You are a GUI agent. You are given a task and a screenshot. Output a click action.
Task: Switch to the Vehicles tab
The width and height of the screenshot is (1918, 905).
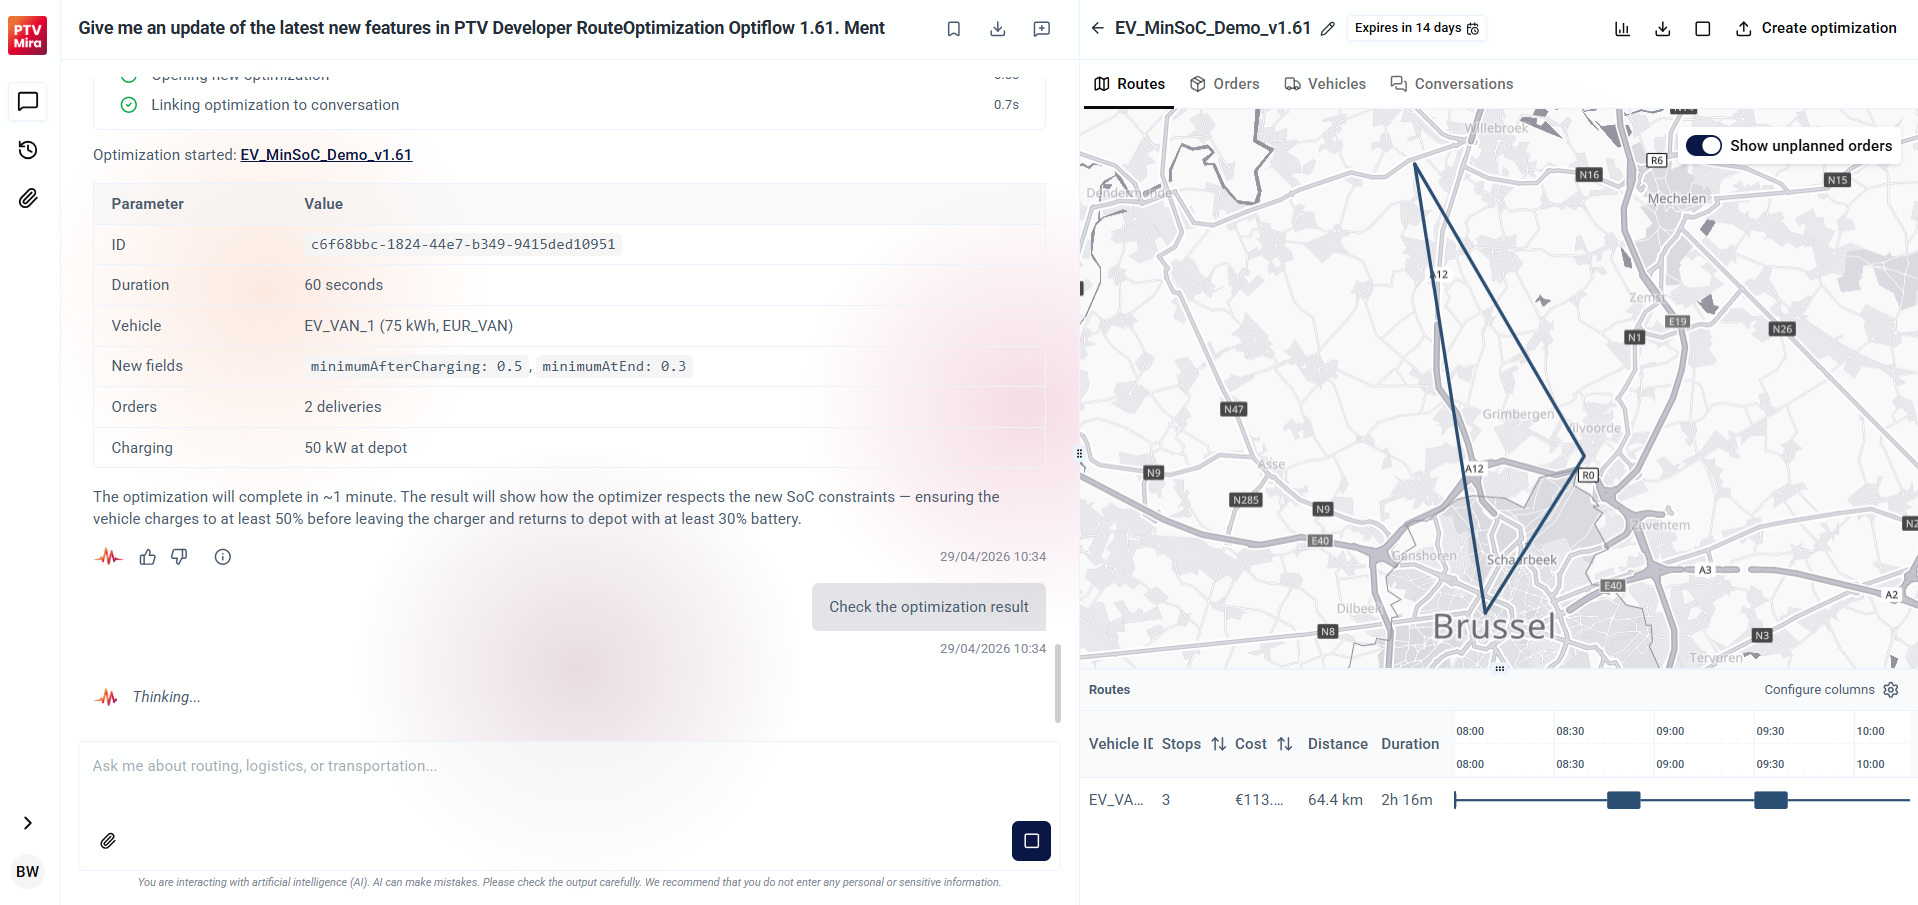(1324, 84)
